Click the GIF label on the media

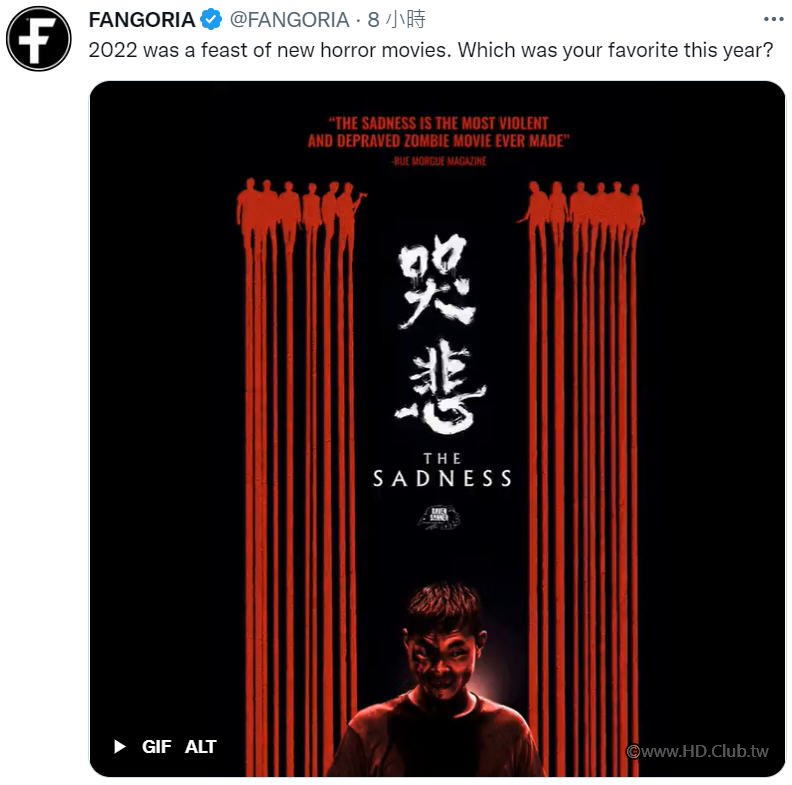tap(157, 746)
